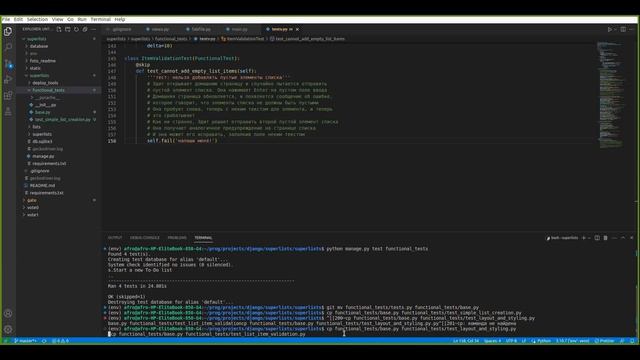Open the Selection menu
The height and width of the screenshot is (360, 640).
(x=37, y=19)
